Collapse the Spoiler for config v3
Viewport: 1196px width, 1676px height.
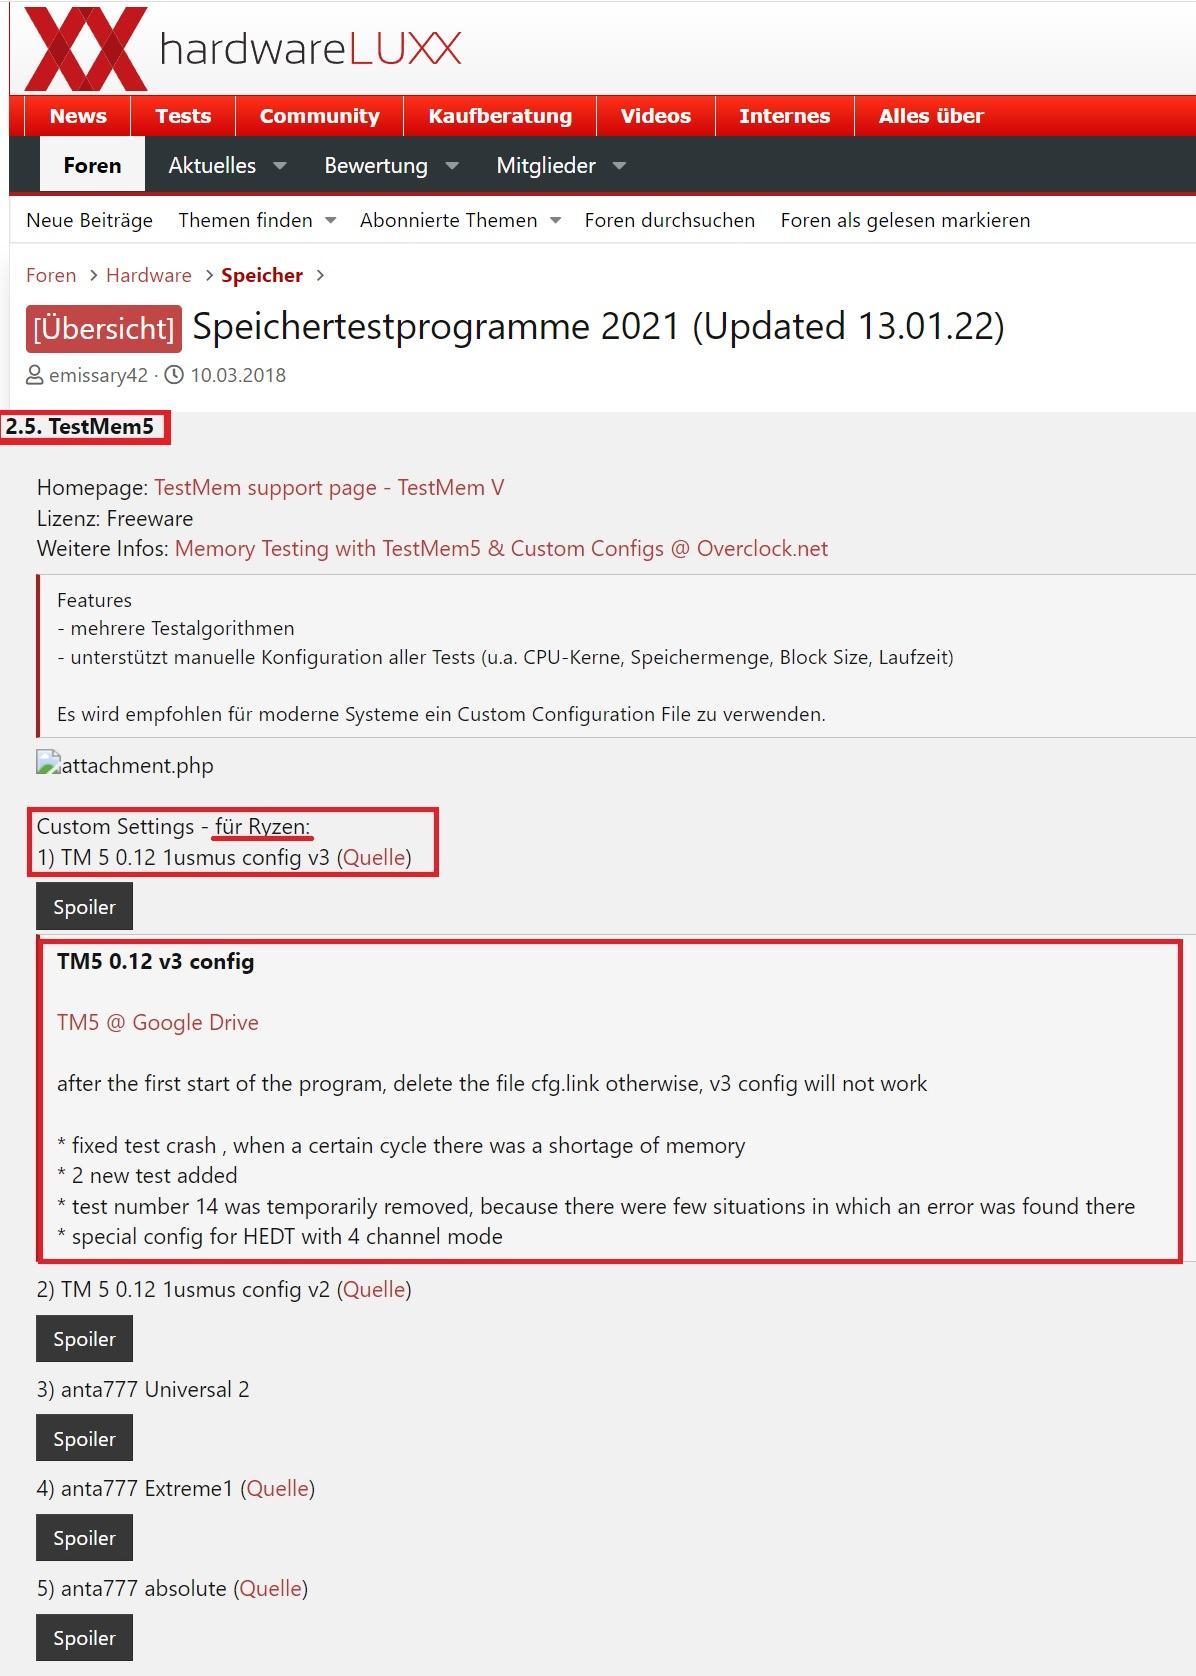(84, 907)
